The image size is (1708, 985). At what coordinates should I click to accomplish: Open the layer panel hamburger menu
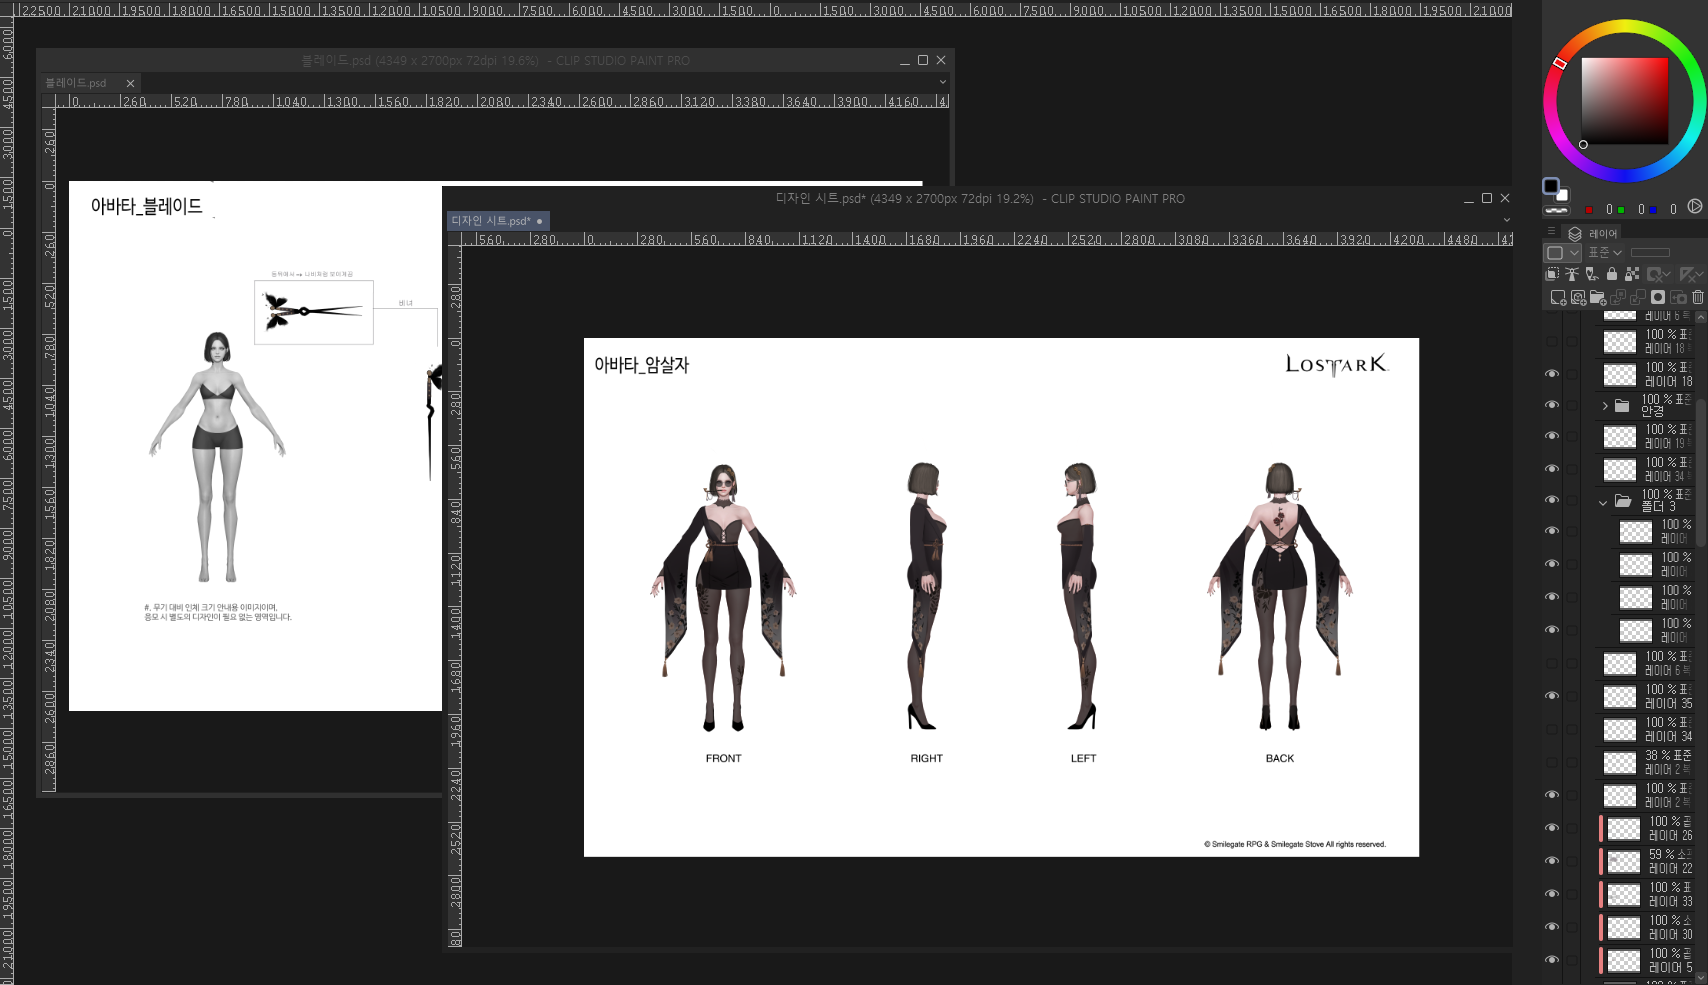1551,231
